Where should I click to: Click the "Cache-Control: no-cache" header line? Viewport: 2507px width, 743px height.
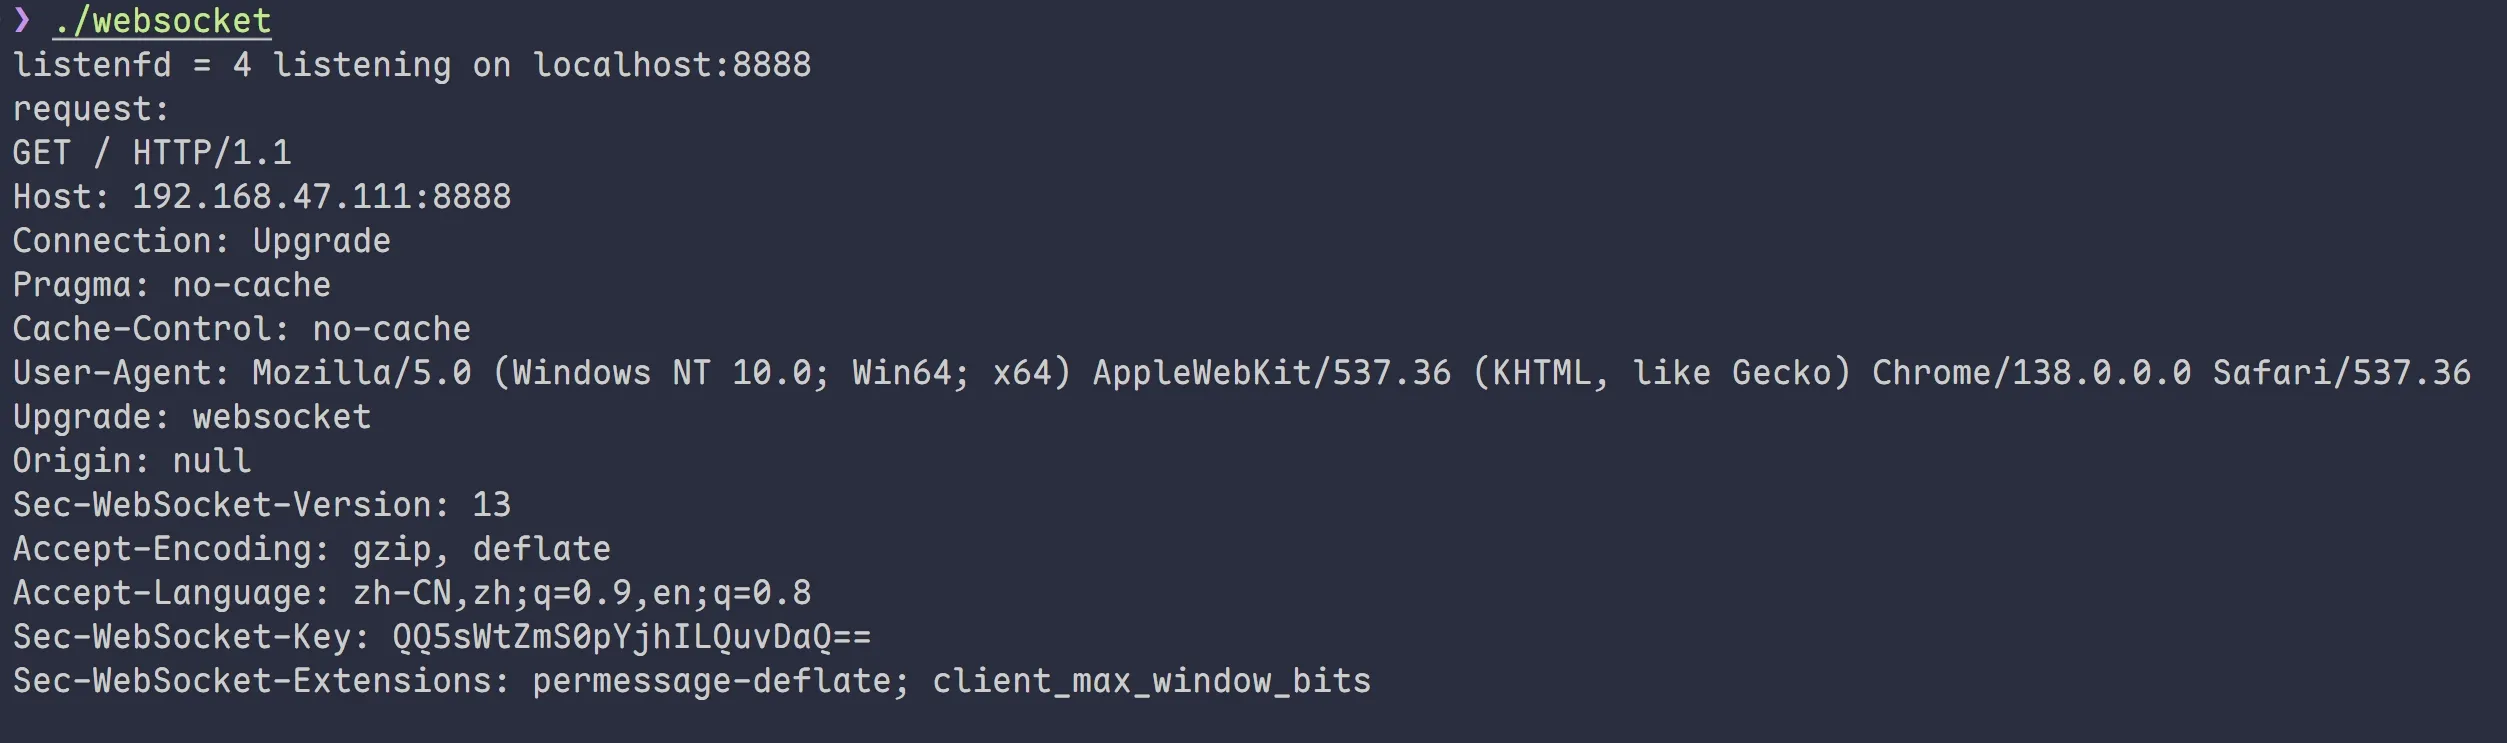[241, 329]
